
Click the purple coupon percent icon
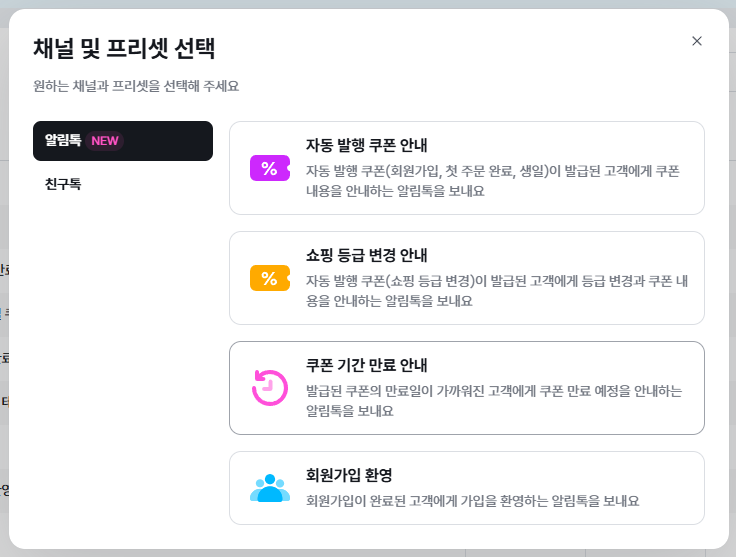(x=269, y=168)
